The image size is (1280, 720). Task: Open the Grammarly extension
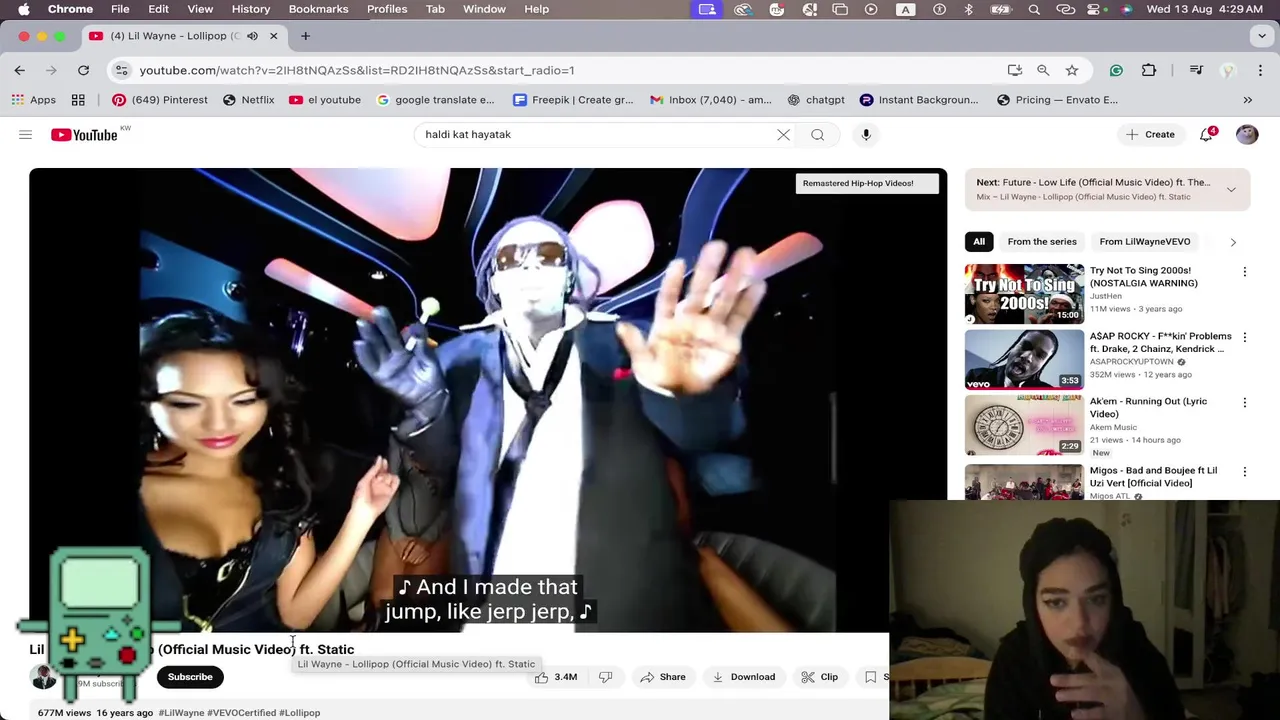pos(1116,70)
